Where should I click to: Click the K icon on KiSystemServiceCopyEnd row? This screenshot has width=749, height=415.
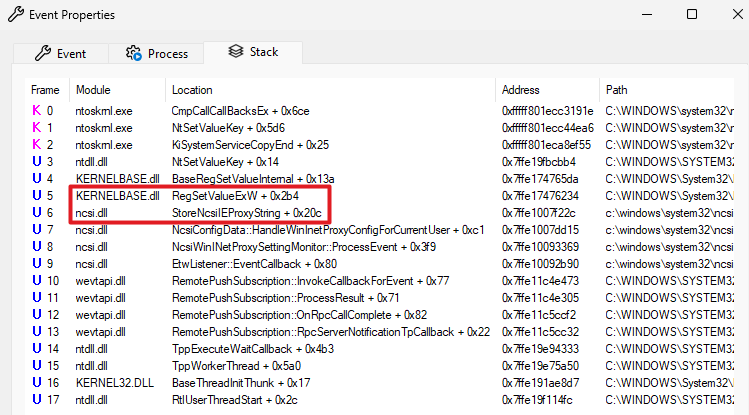(37, 145)
